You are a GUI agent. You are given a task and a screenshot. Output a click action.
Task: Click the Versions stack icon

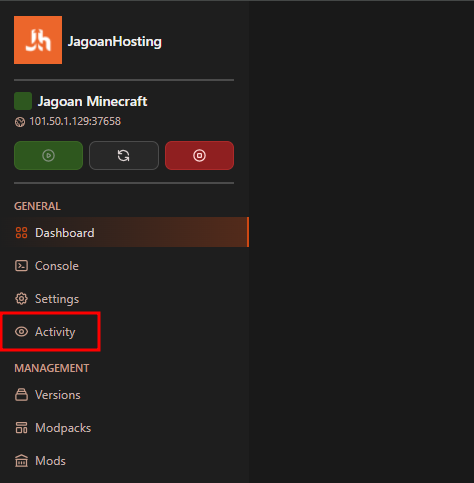click(x=21, y=395)
